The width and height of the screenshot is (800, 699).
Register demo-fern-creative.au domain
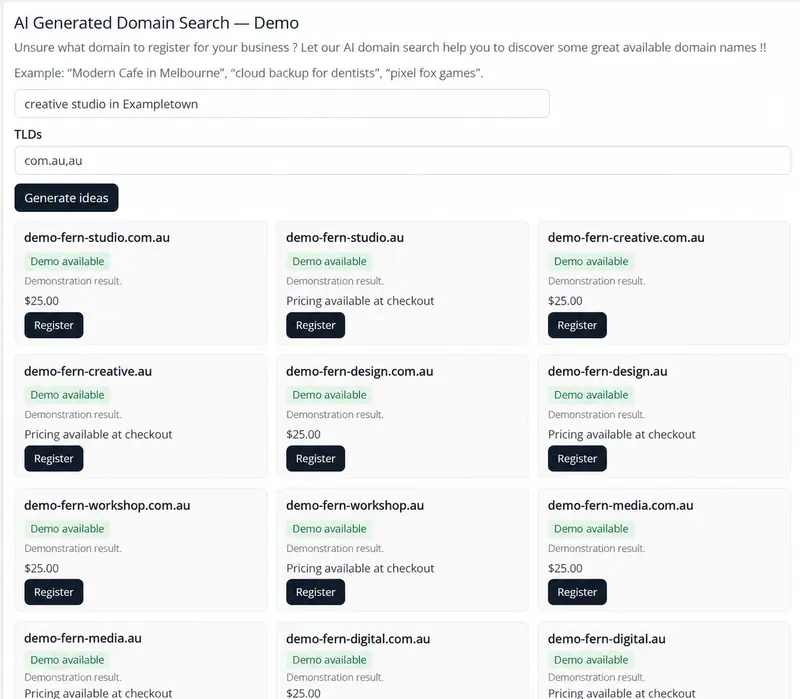point(54,458)
